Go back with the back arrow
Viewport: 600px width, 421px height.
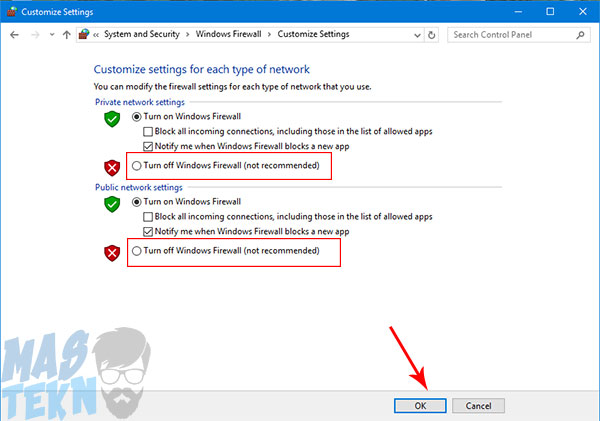15,35
